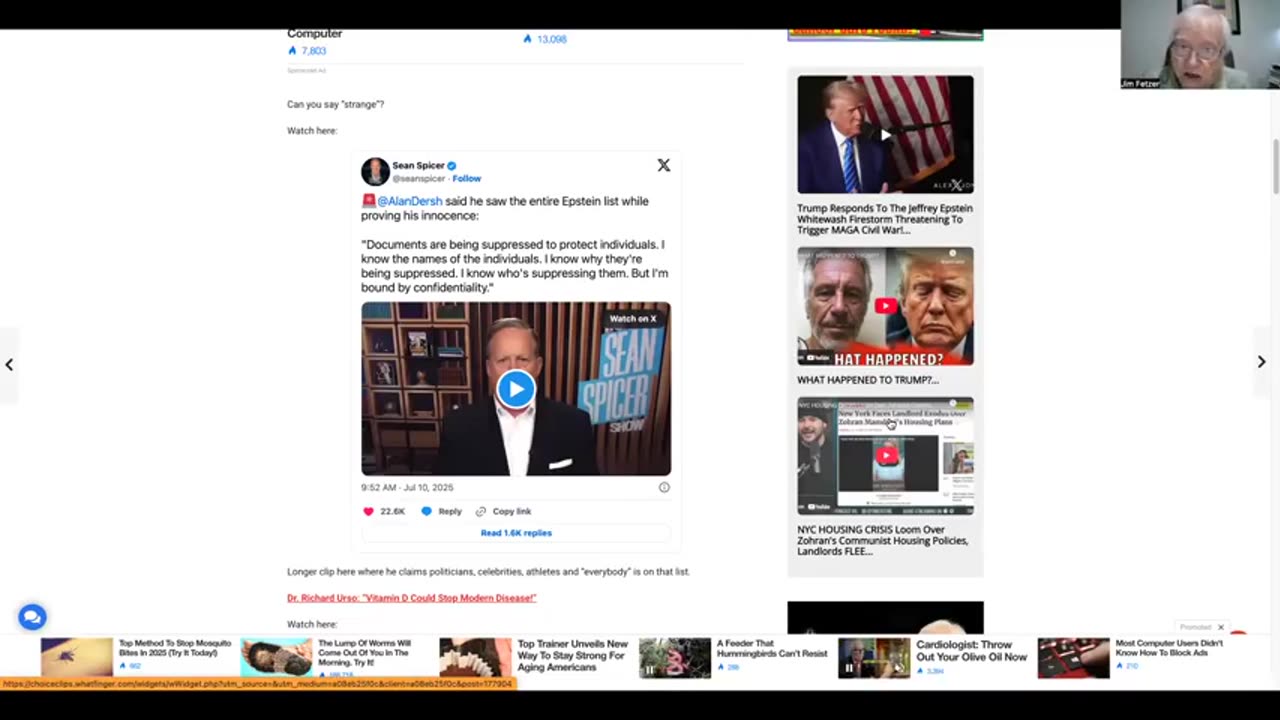The image size is (1280, 720).
Task: Click the mosquito ad thumbnail image
Action: pyautogui.click(x=77, y=658)
